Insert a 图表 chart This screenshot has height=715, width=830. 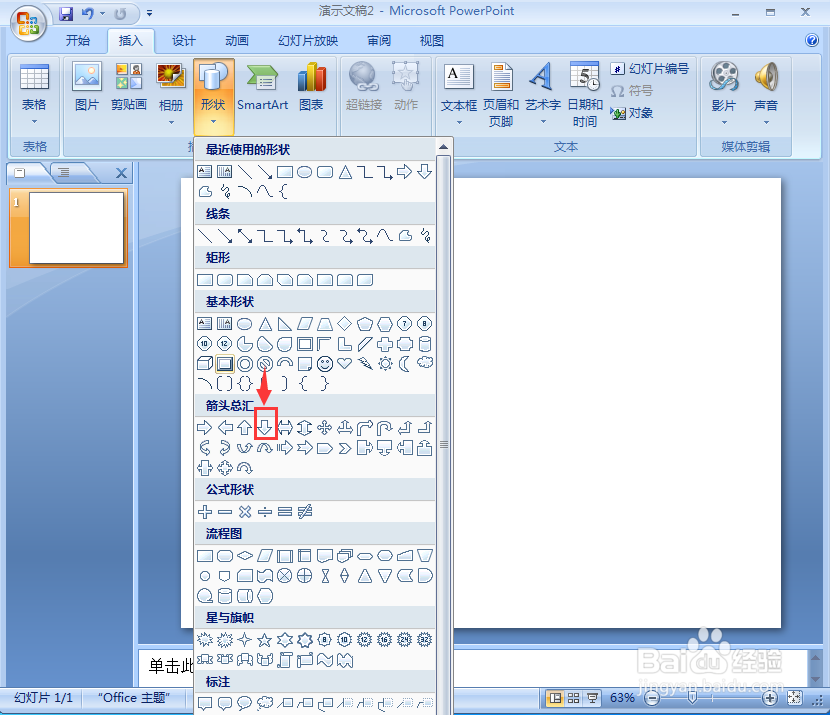tap(311, 88)
